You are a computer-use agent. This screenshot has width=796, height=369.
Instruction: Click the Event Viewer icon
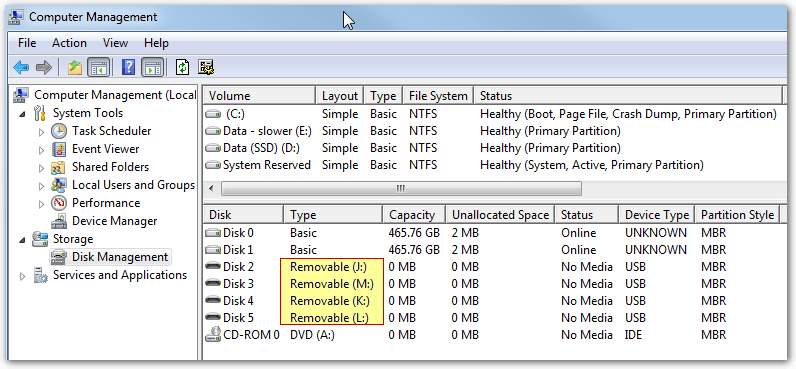(59, 149)
